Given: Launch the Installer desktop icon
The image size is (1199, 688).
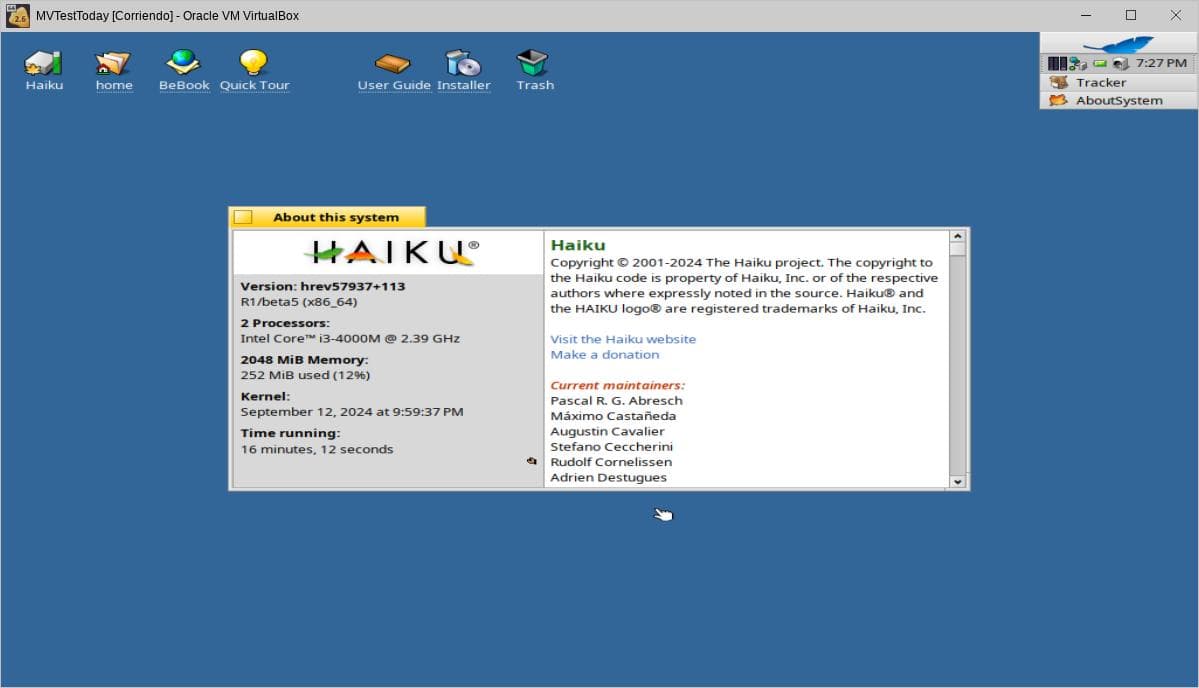Looking at the screenshot, I should [463, 63].
